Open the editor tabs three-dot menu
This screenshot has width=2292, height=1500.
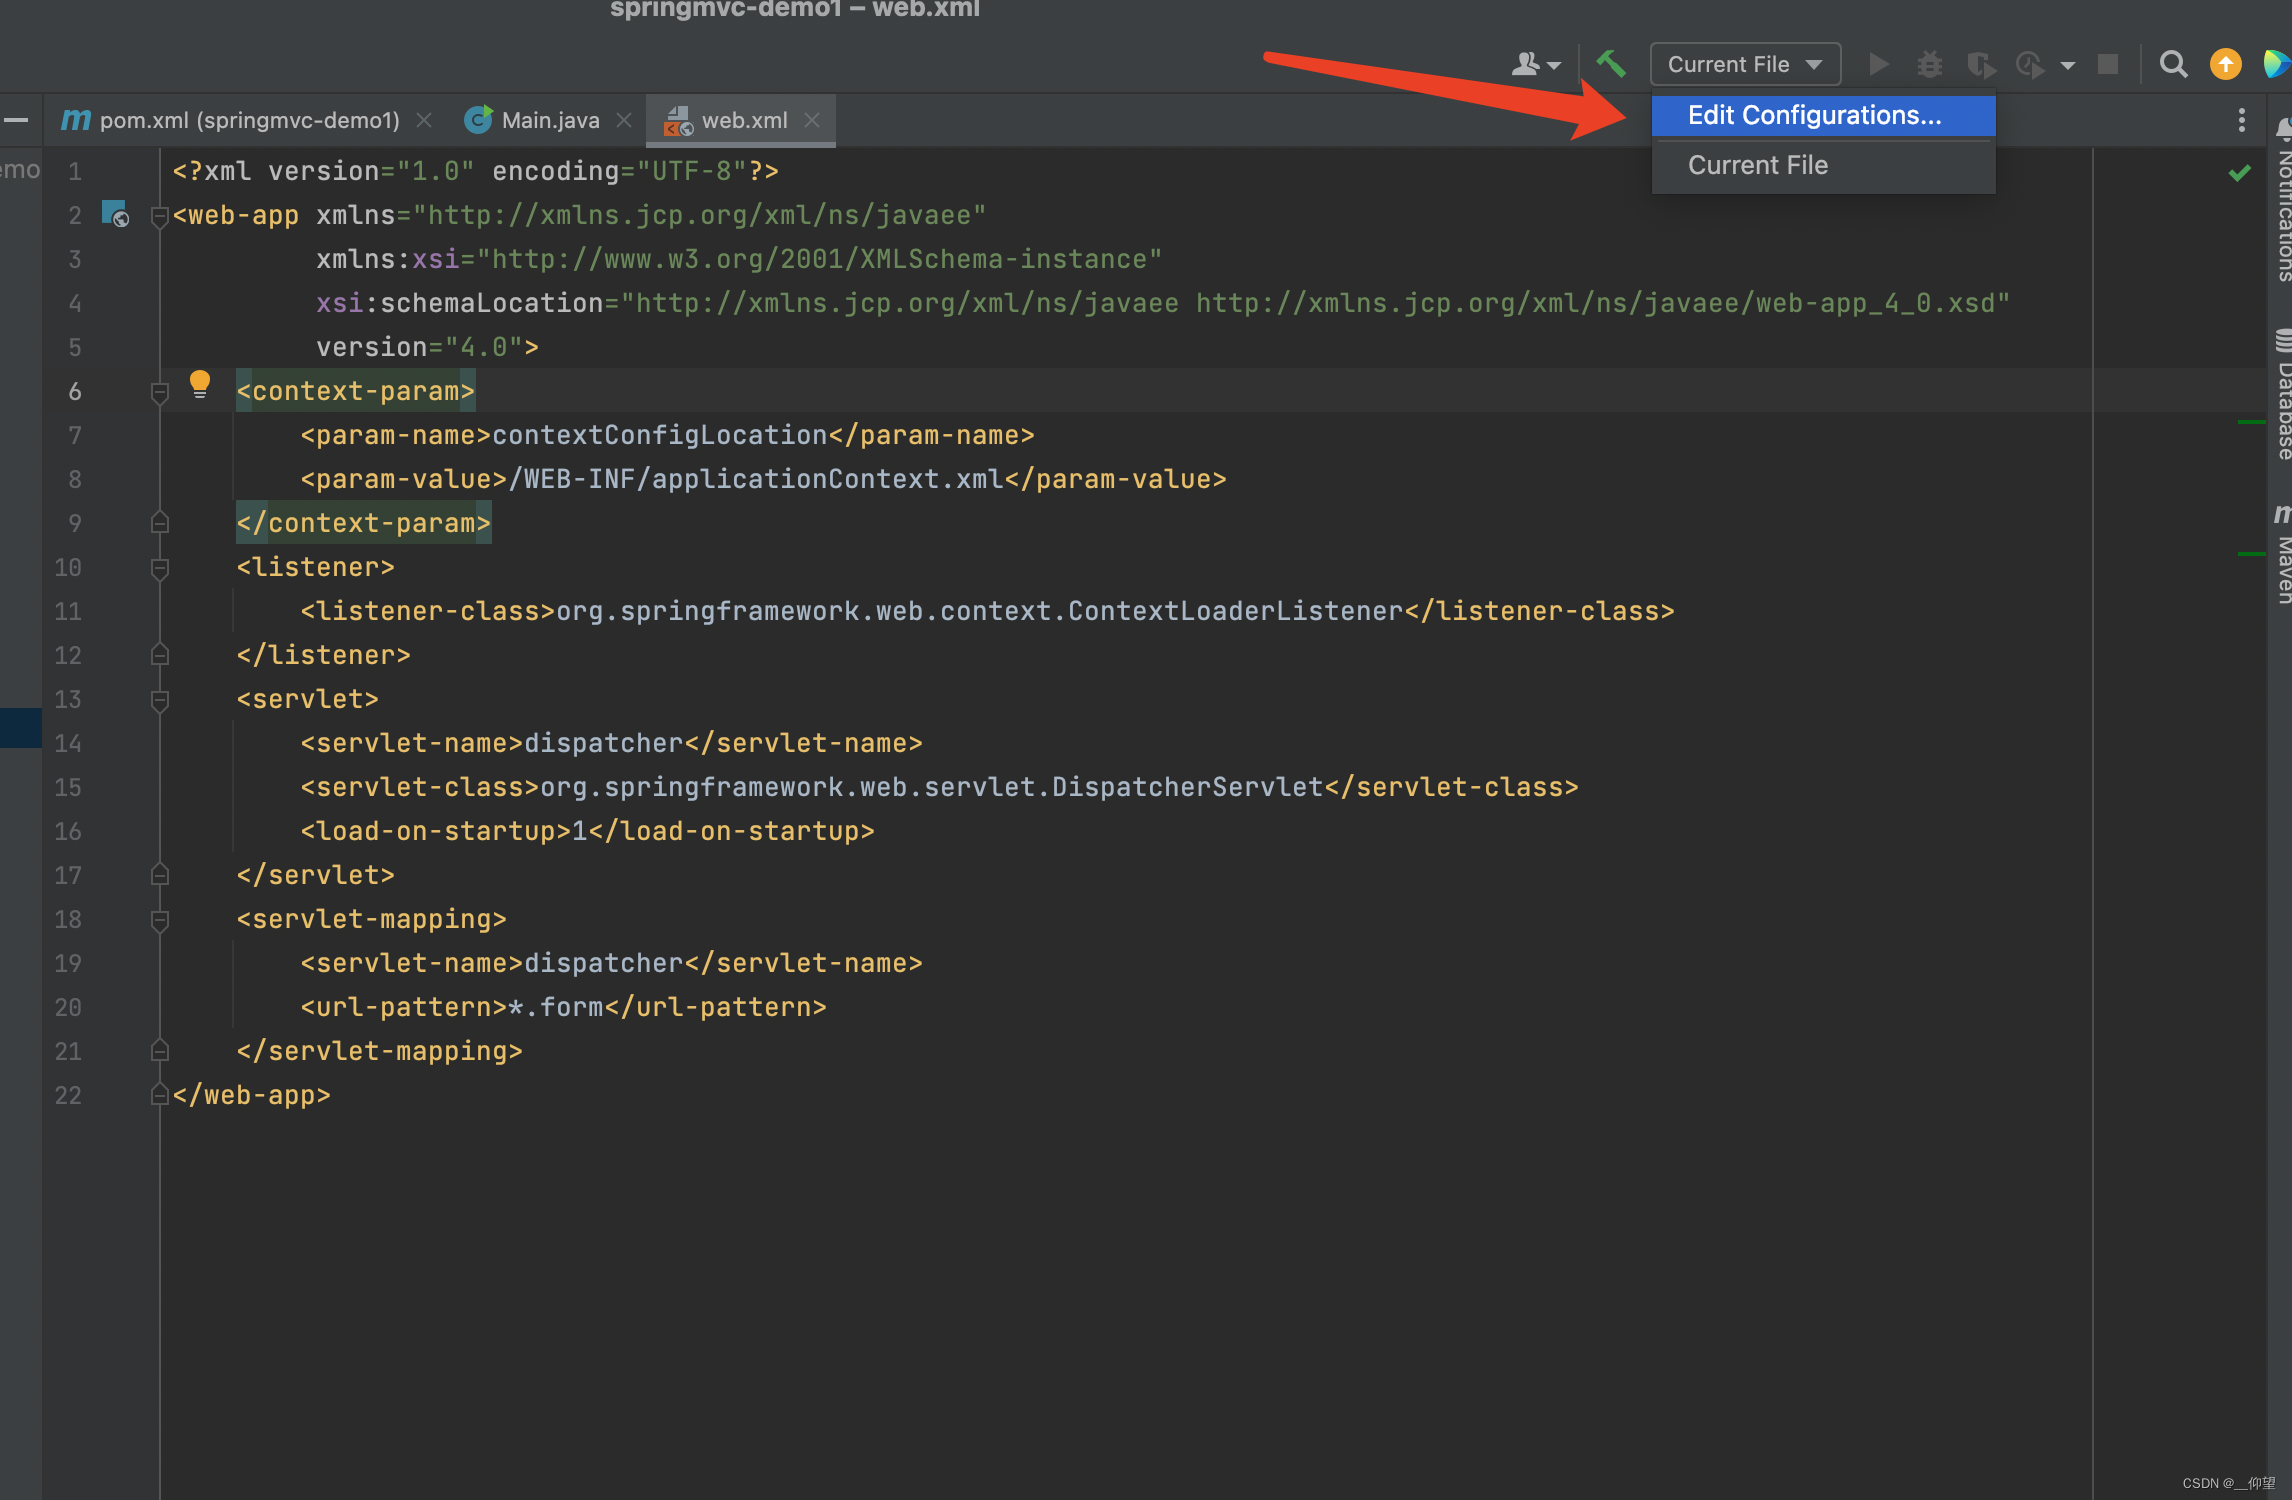click(x=2241, y=120)
